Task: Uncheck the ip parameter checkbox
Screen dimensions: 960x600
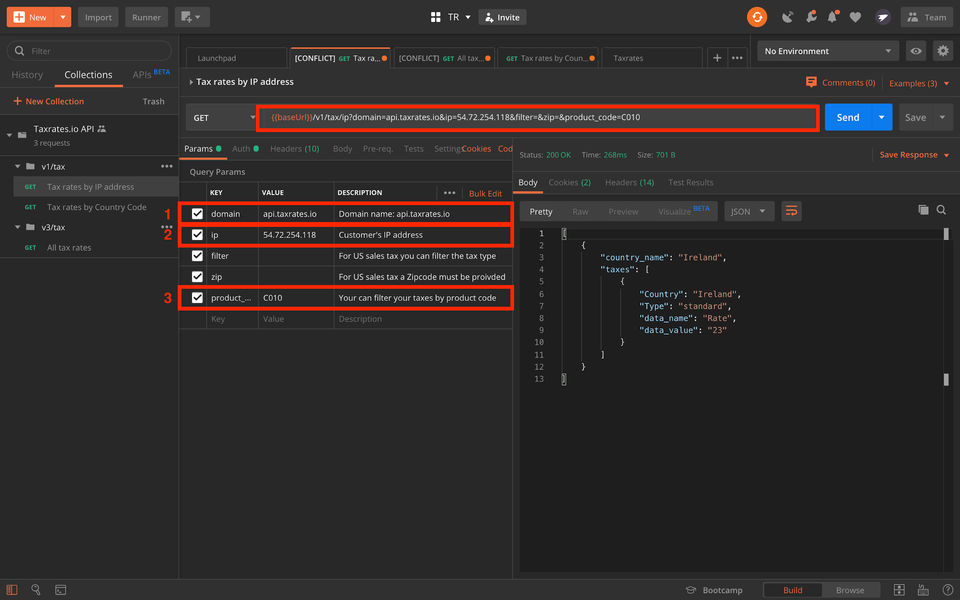Action: pos(197,234)
